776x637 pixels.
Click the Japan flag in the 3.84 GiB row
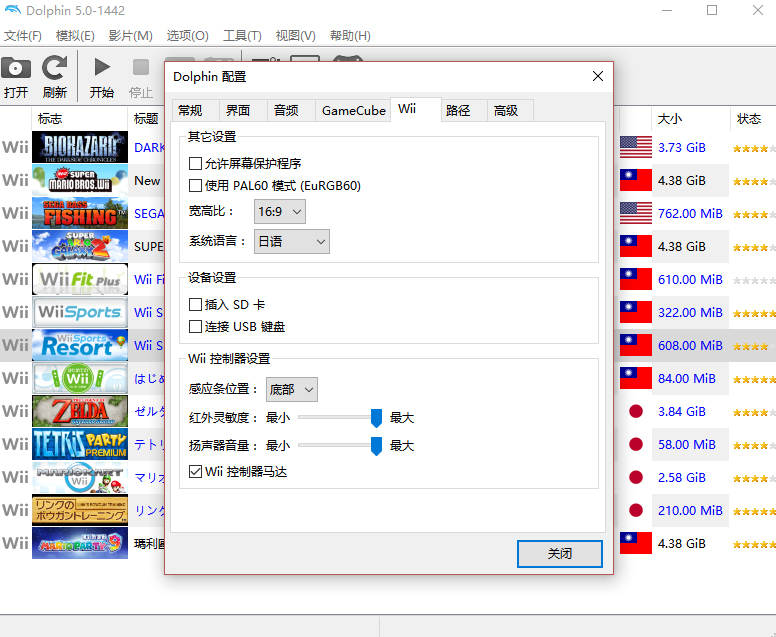(x=635, y=411)
